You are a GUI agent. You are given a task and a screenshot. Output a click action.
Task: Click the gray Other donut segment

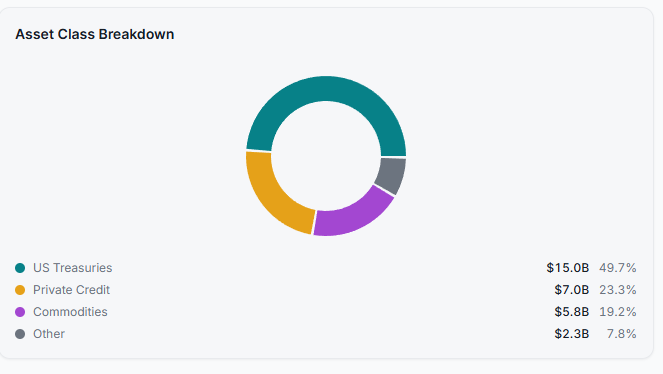click(x=392, y=175)
